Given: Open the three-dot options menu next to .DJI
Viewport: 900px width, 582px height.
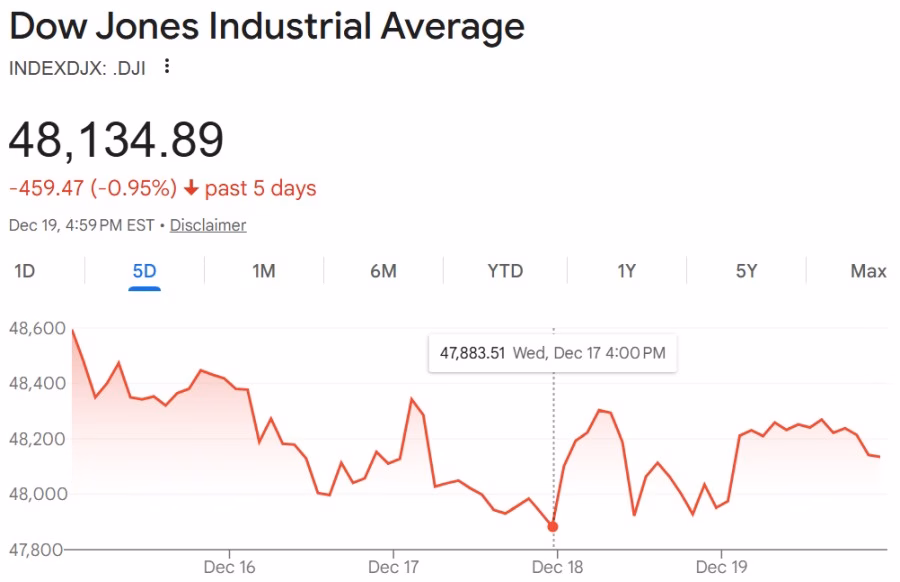Looking at the screenshot, I should 166,68.
